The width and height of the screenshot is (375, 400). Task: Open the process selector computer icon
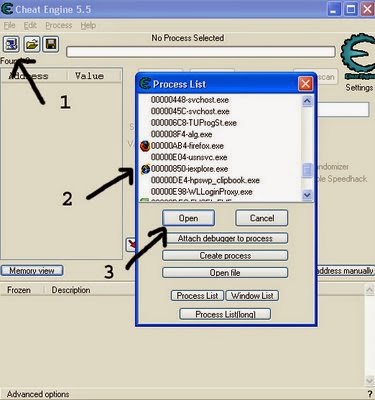tap(11, 44)
